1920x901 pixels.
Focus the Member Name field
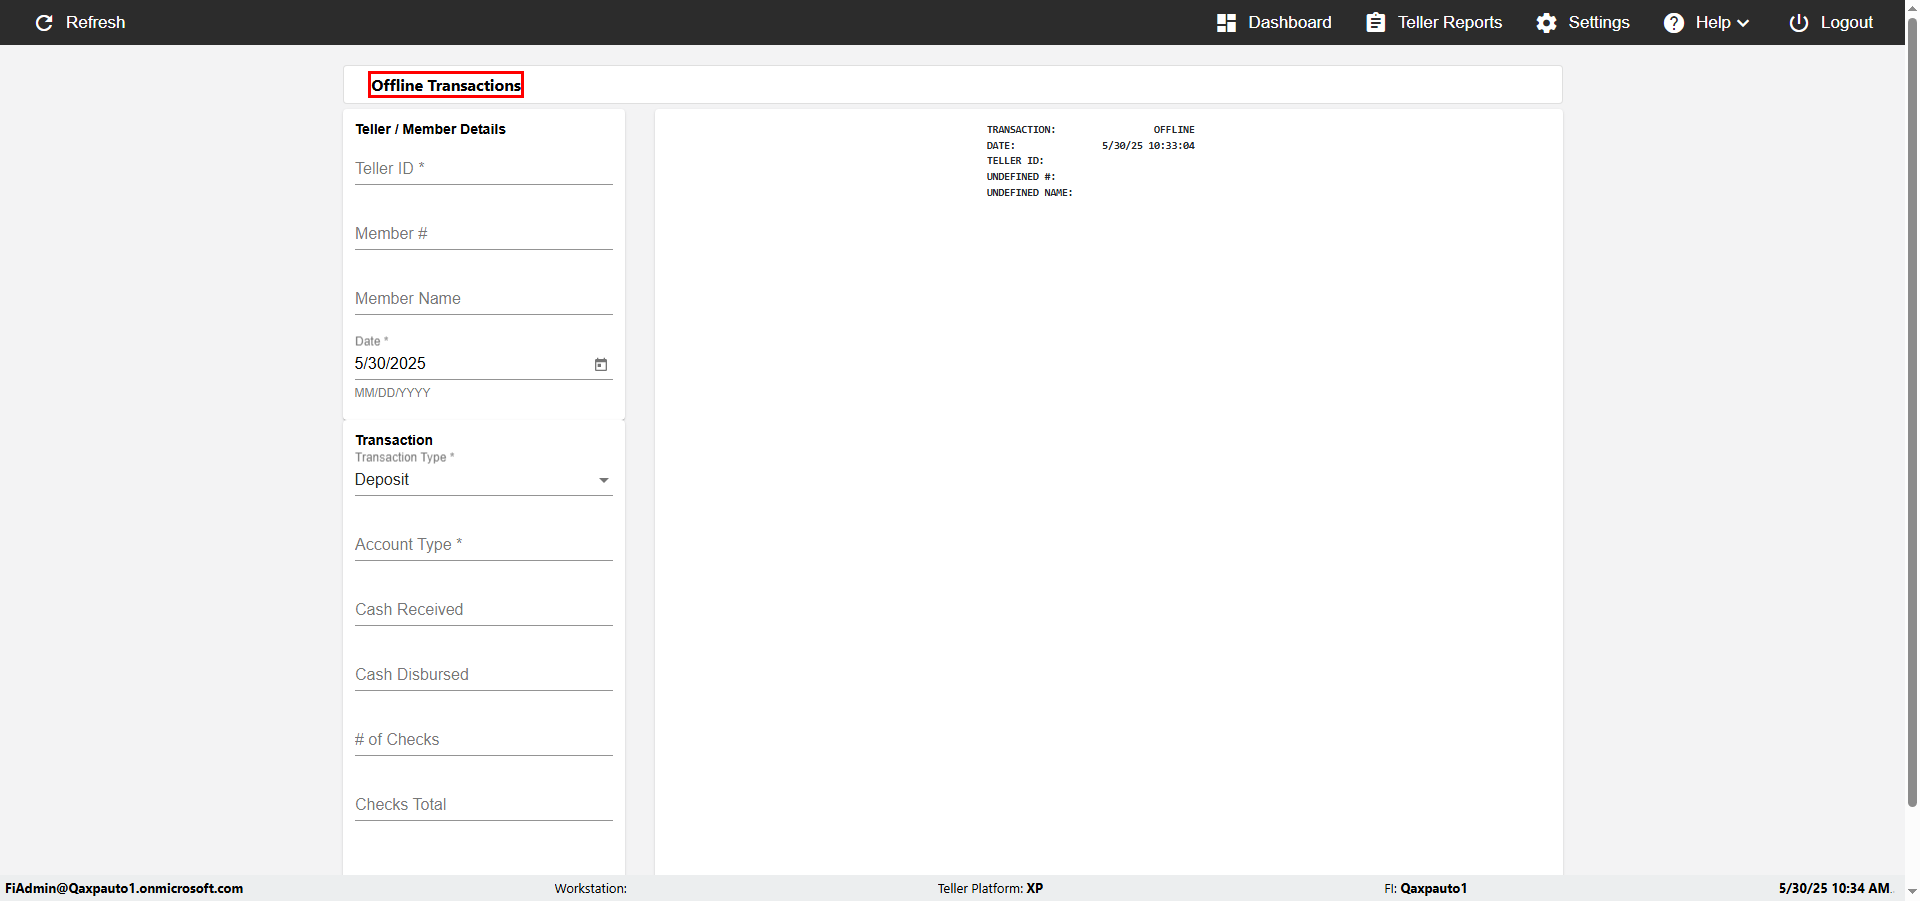pyautogui.click(x=484, y=299)
